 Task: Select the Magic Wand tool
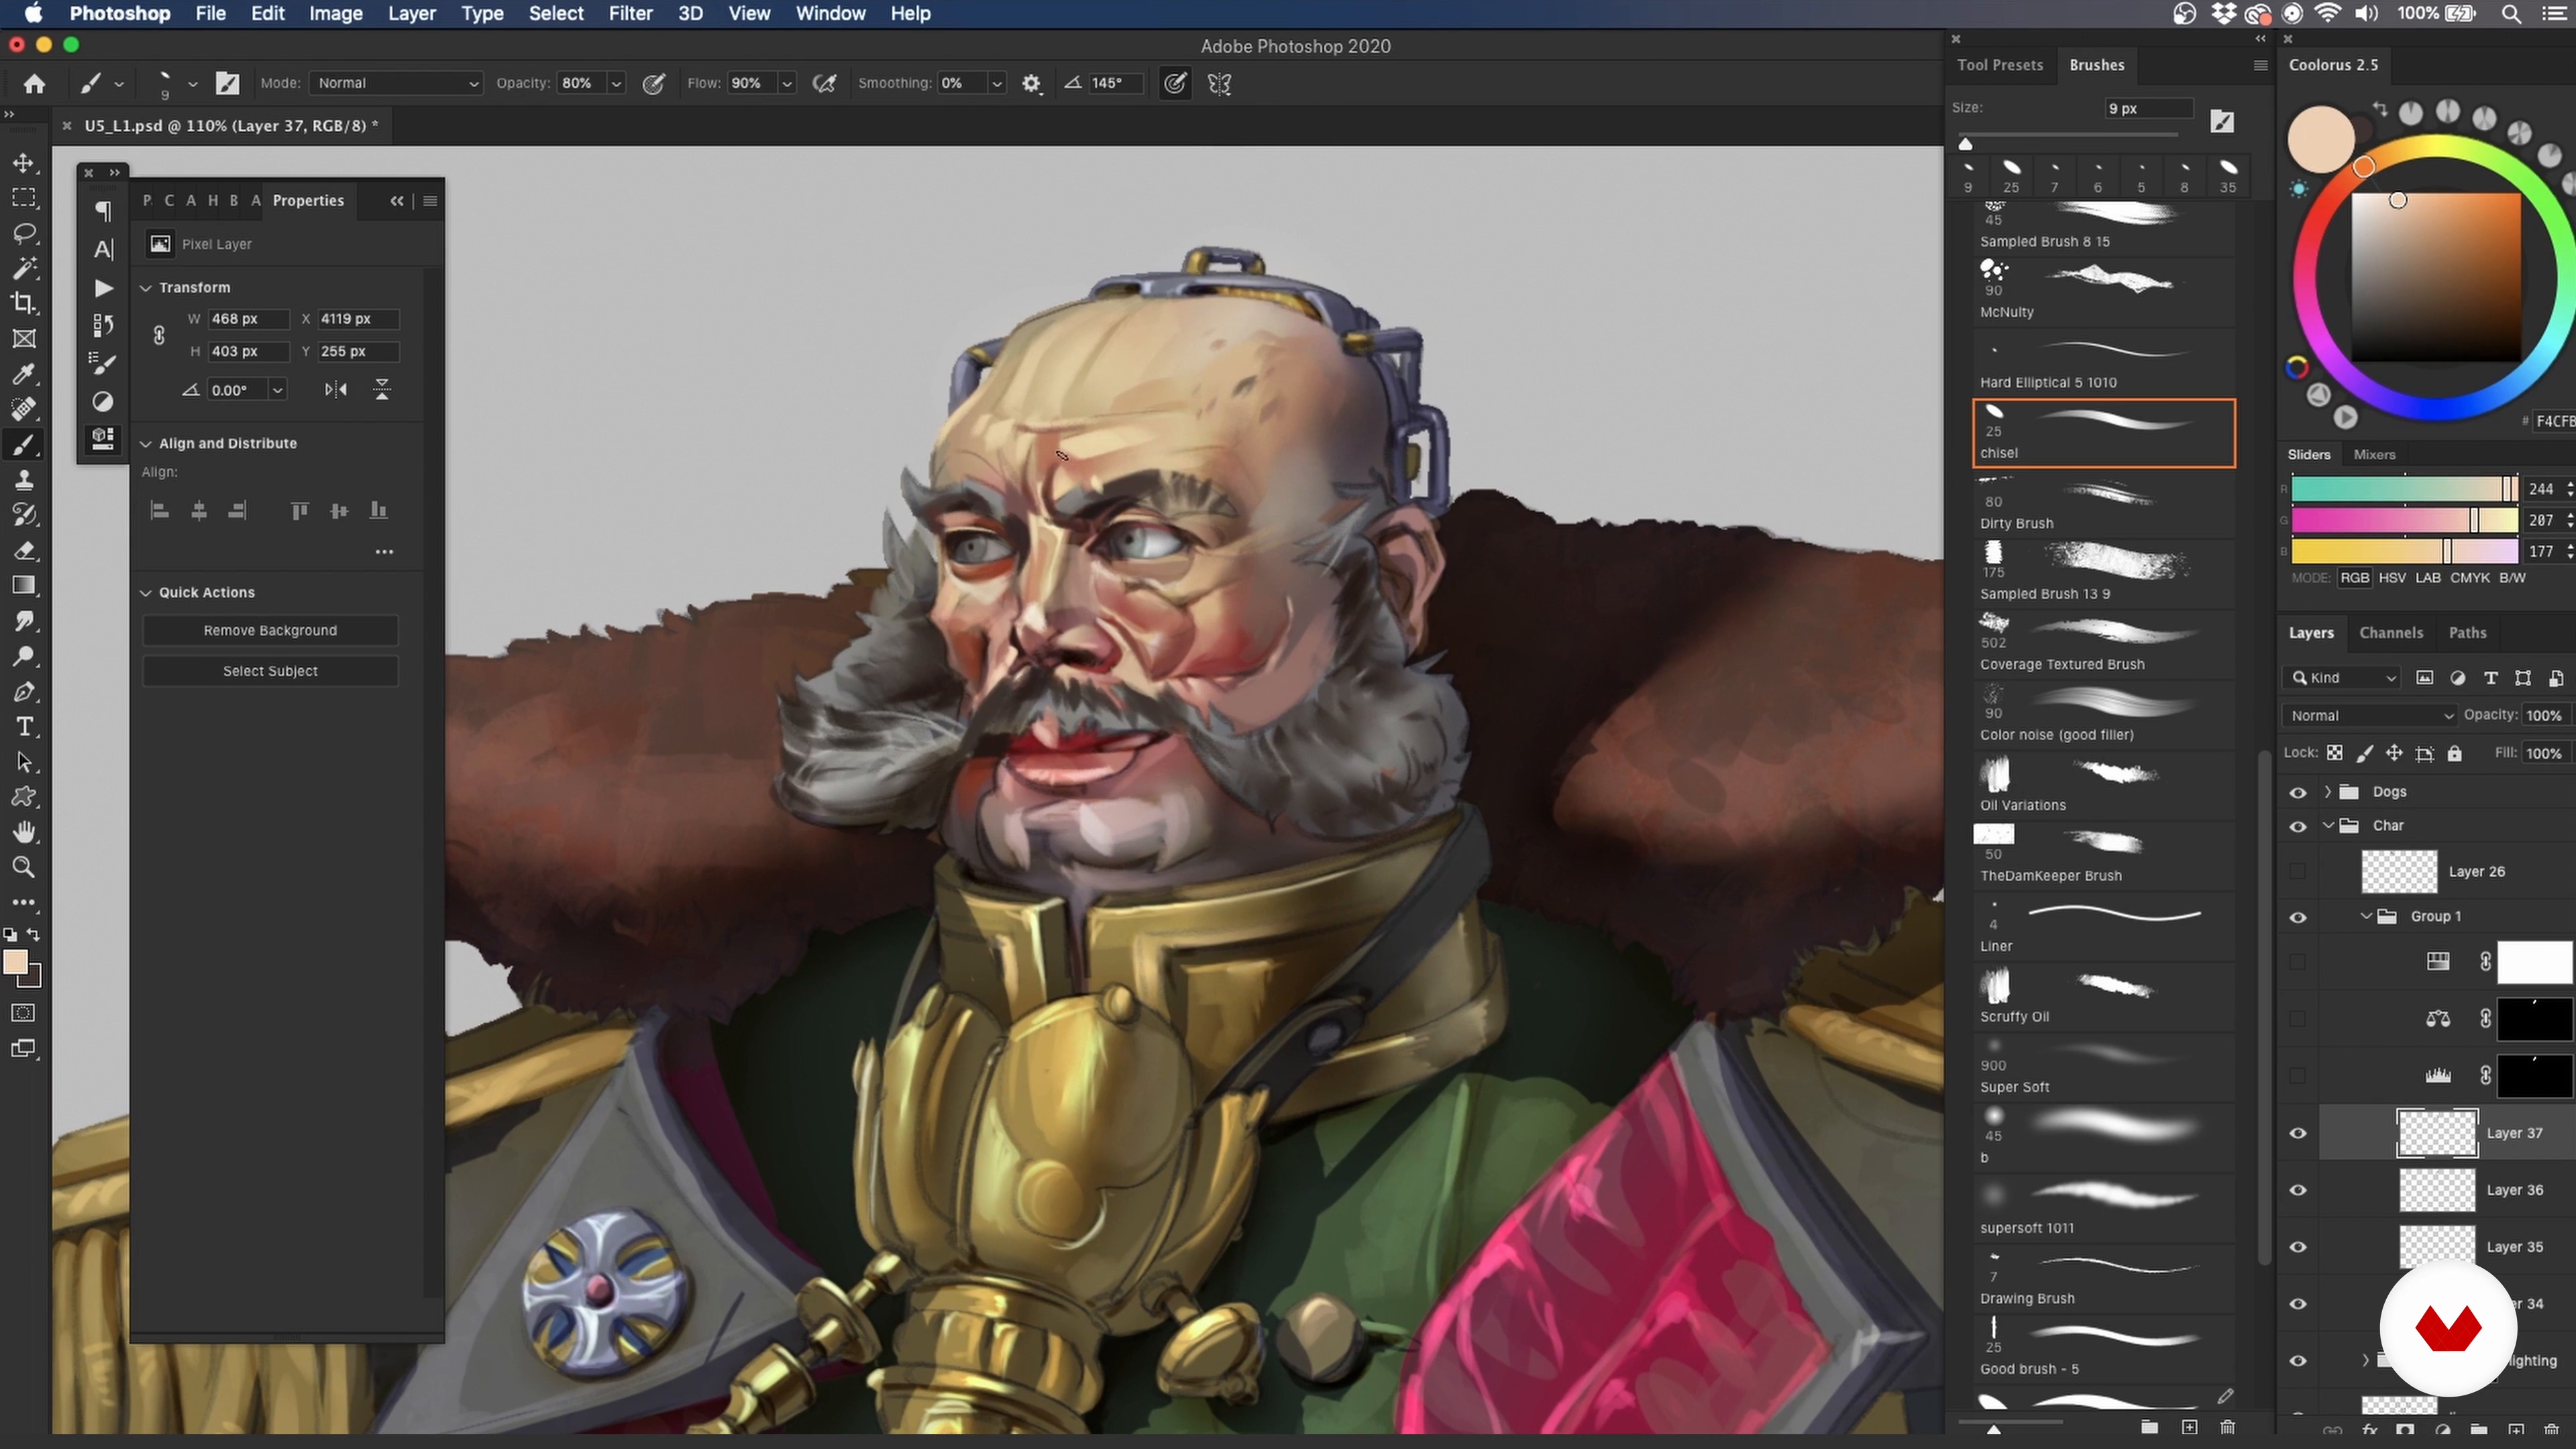(x=24, y=268)
